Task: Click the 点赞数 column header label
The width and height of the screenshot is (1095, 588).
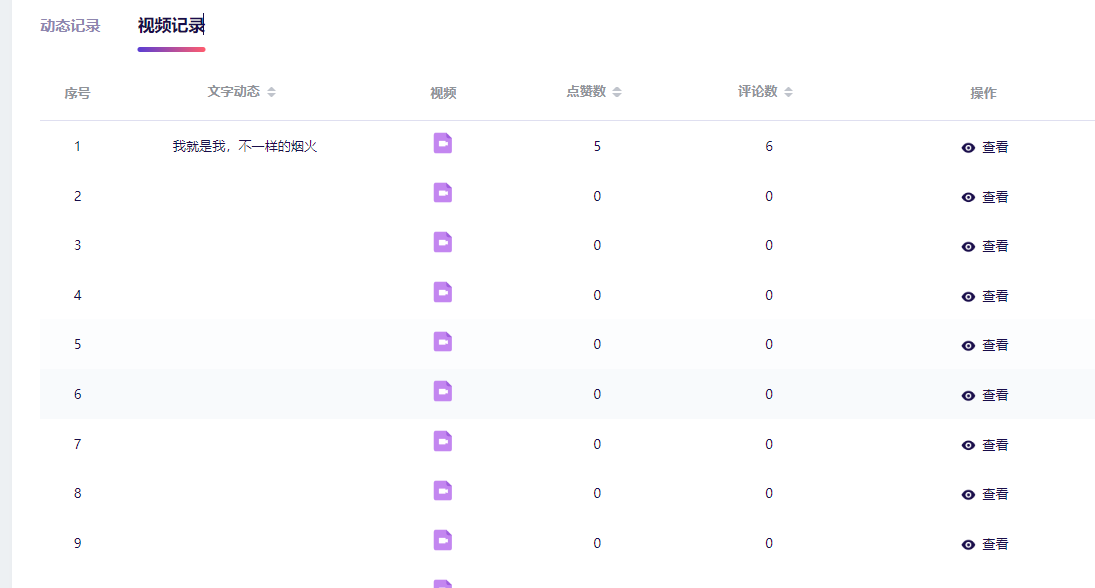Action: [x=586, y=91]
